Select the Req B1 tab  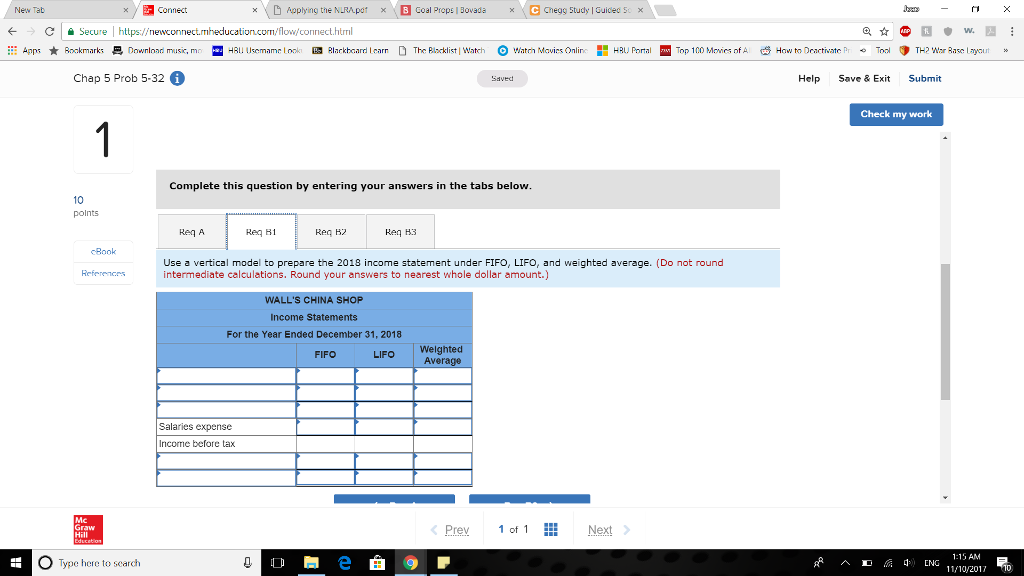click(x=261, y=232)
